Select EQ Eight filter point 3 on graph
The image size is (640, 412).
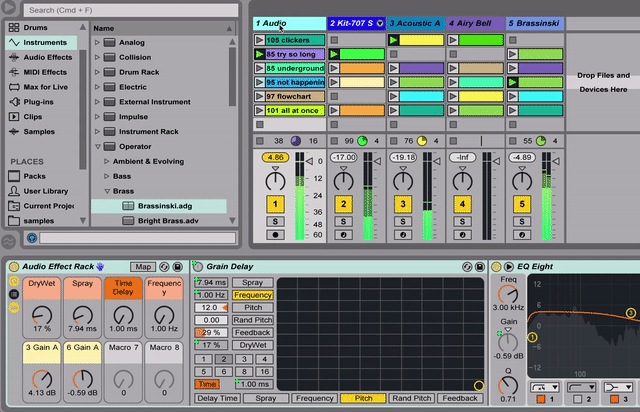[631, 313]
